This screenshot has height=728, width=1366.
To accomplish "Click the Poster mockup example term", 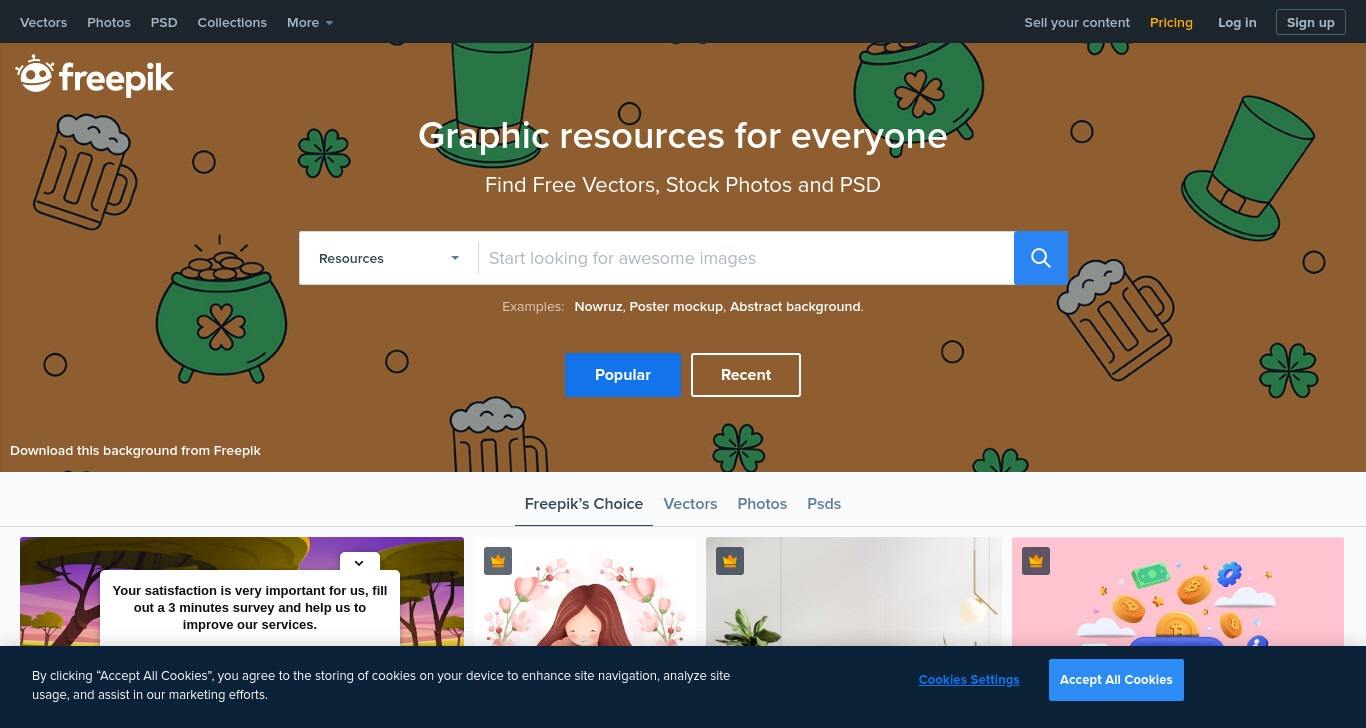I will point(676,307).
